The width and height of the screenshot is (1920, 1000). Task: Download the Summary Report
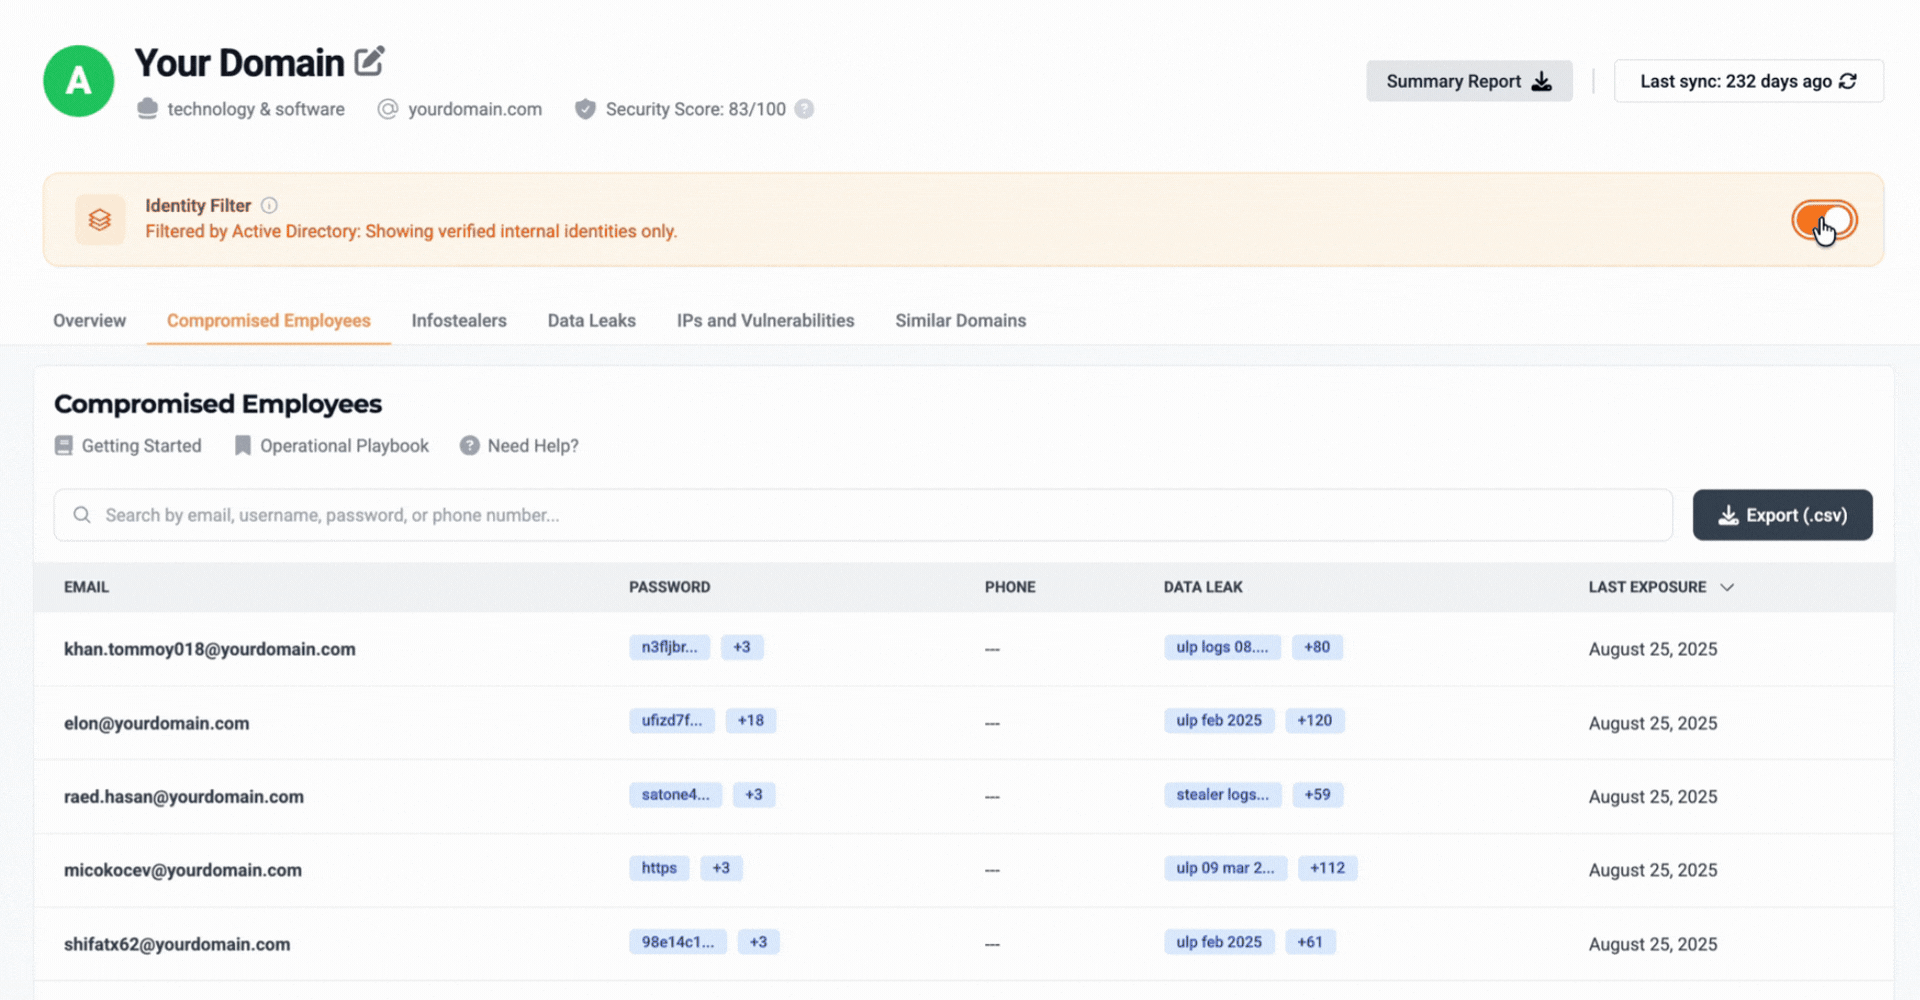pos(1468,81)
